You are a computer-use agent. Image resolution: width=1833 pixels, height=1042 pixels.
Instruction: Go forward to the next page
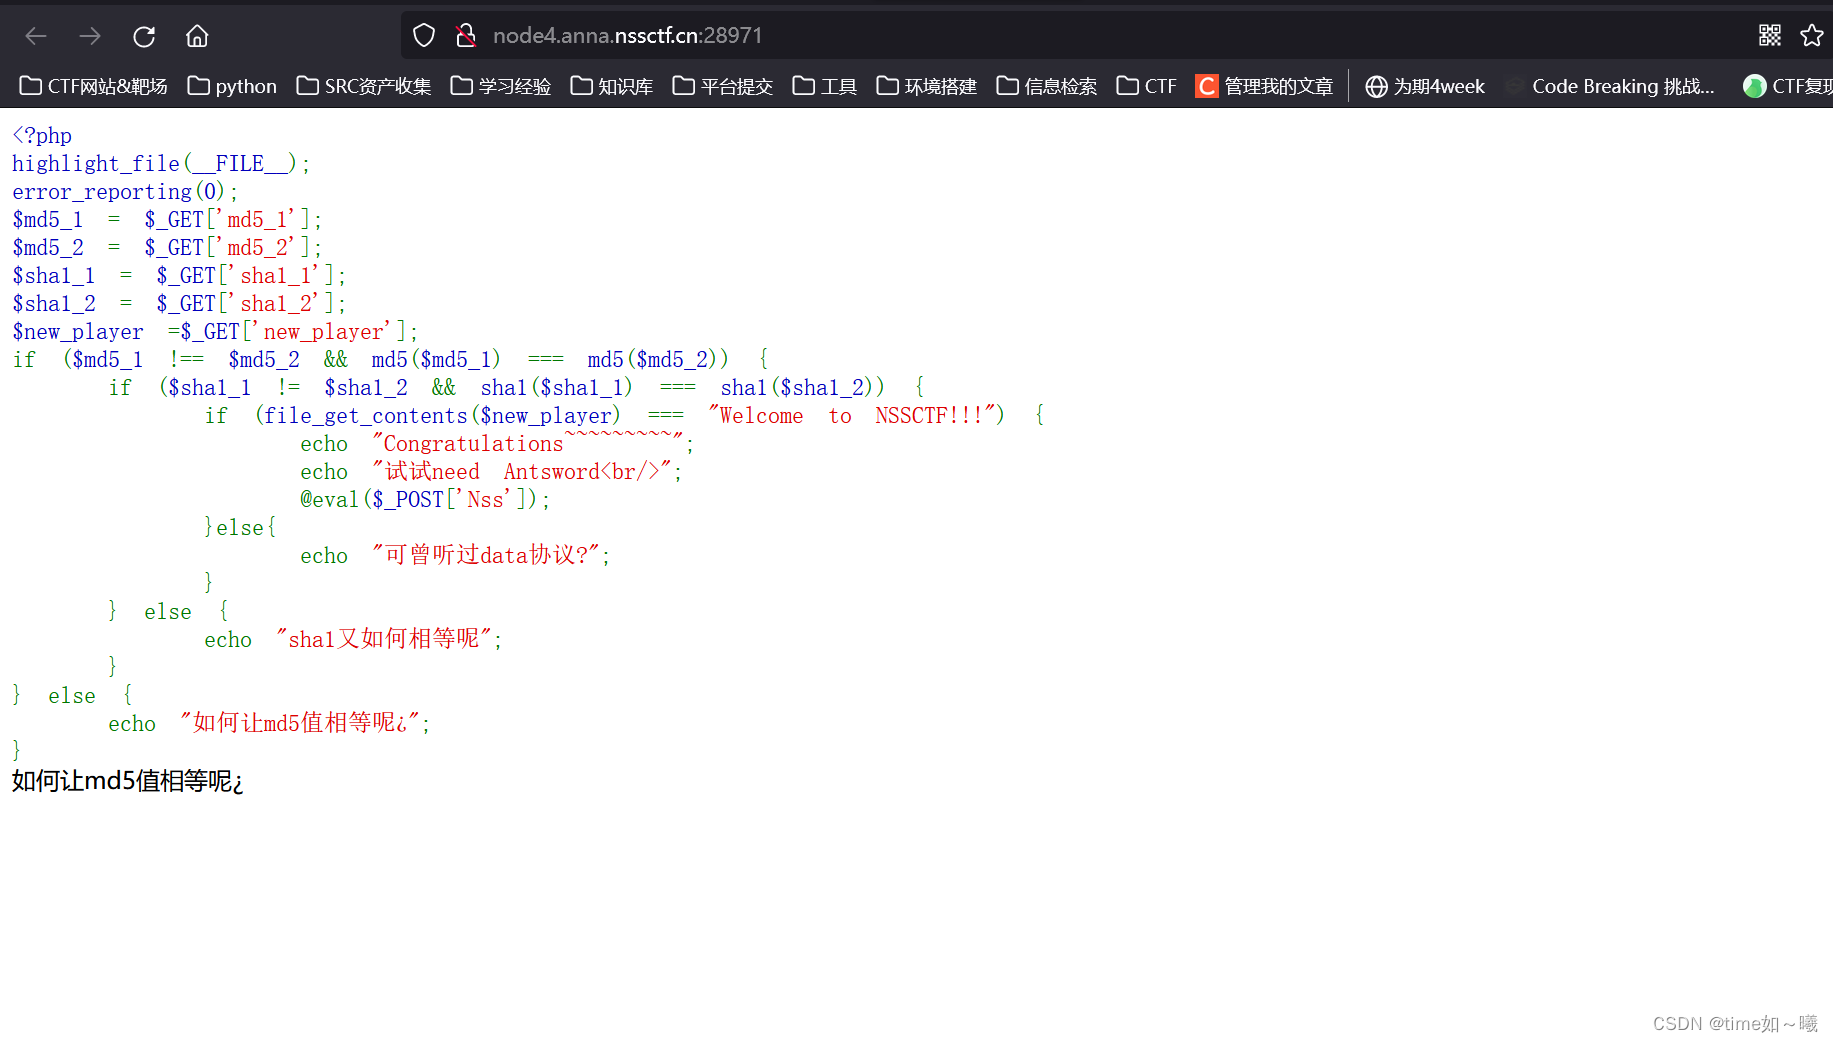click(x=90, y=36)
